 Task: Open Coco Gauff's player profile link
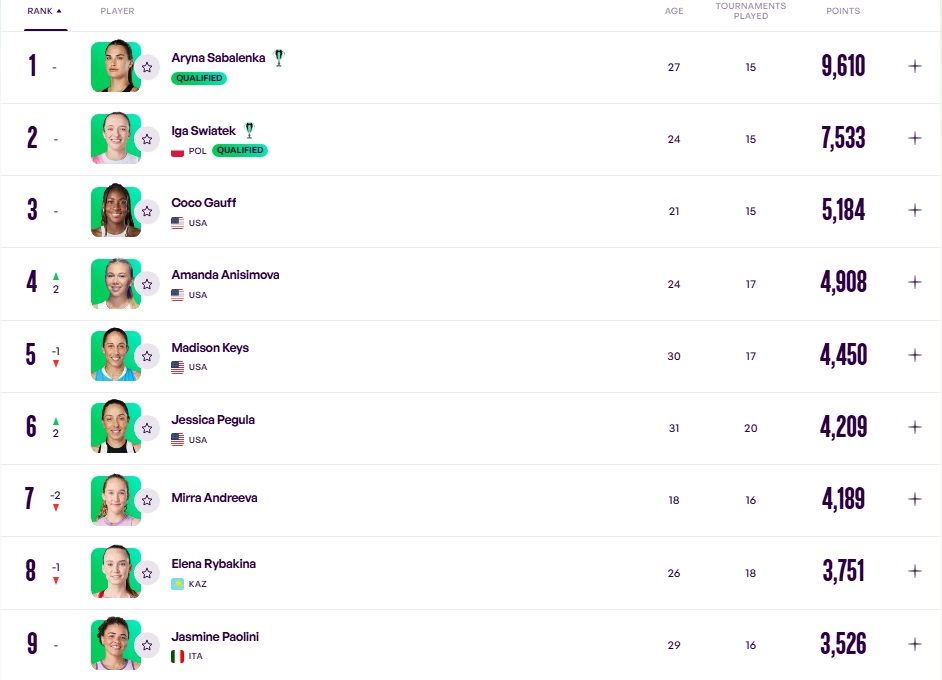[204, 202]
